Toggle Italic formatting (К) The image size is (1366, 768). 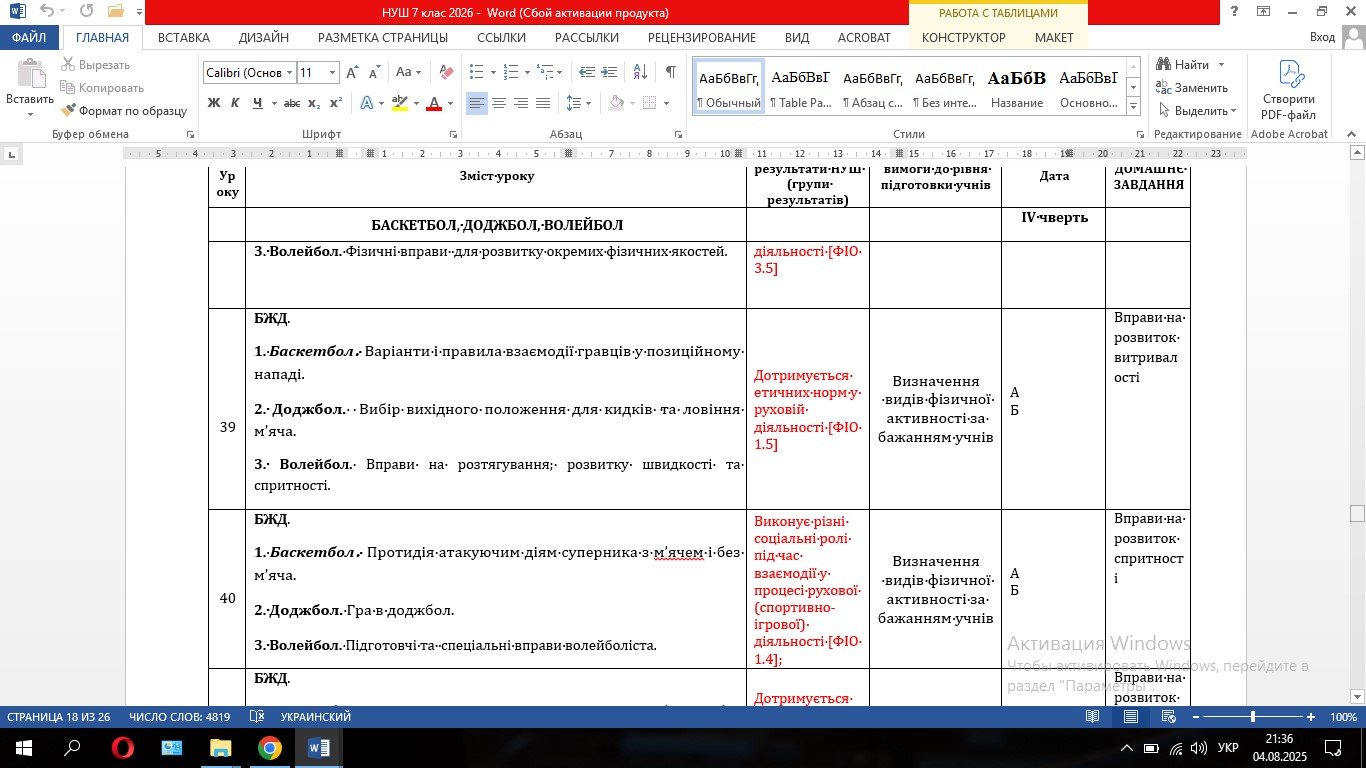click(235, 103)
